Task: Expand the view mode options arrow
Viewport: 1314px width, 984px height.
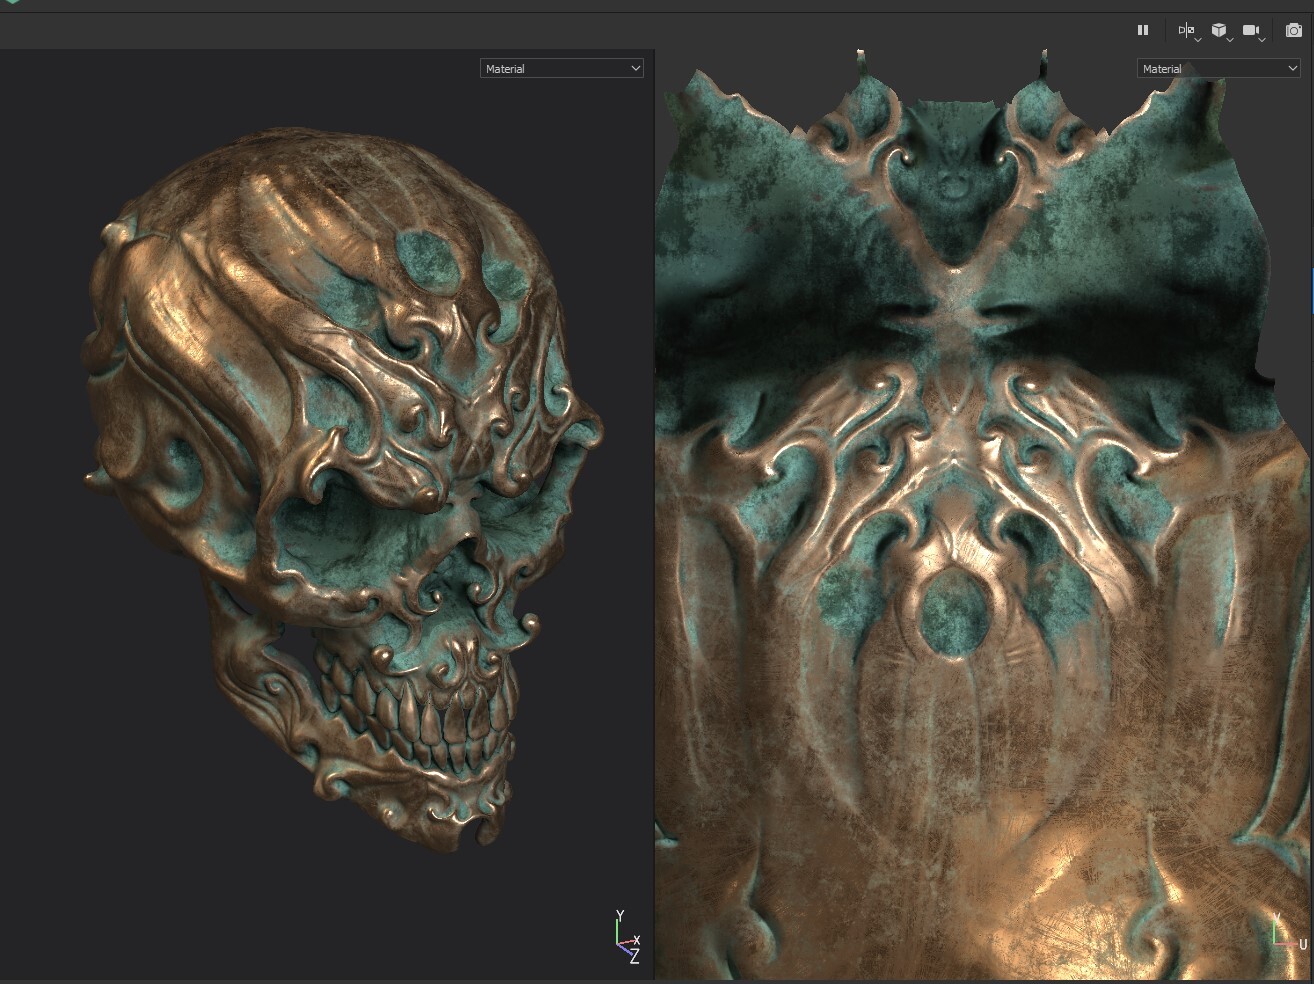Action: (1198, 40)
